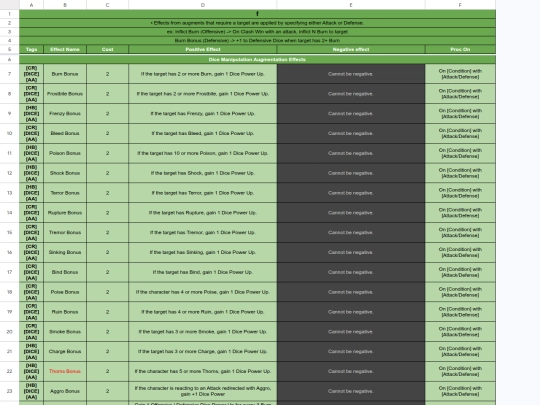The width and height of the screenshot is (540, 405).
Task: Click the Negative effect header cell
Action: (x=351, y=49)
